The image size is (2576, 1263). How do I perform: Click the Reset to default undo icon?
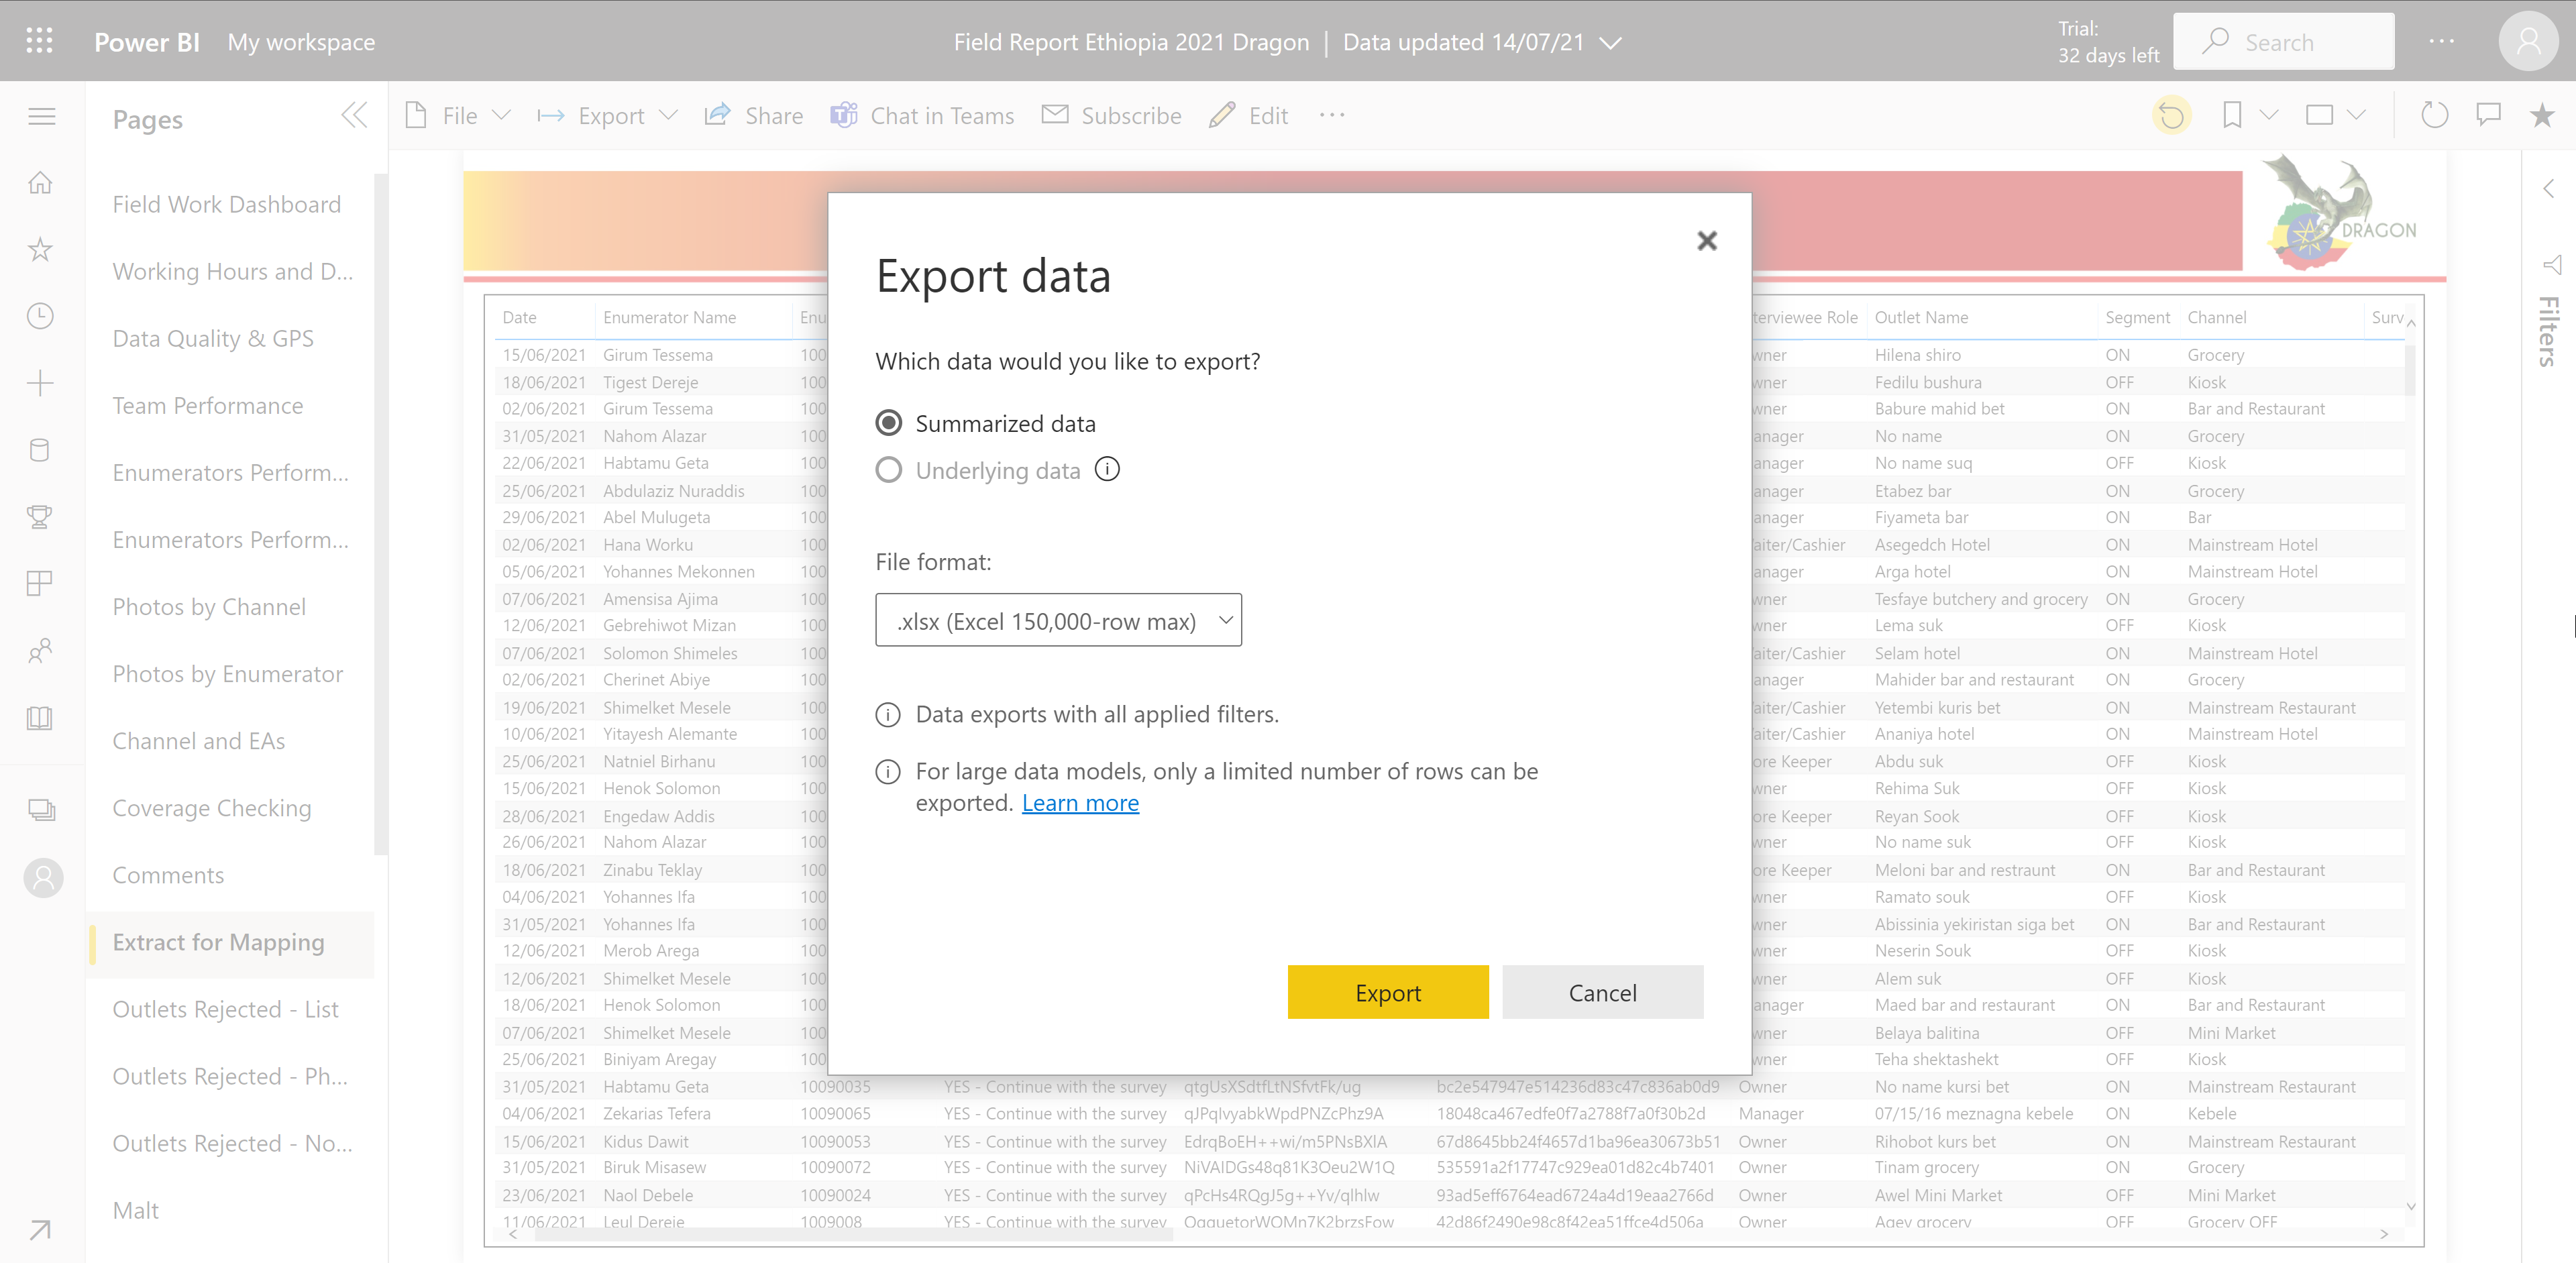tap(2171, 116)
